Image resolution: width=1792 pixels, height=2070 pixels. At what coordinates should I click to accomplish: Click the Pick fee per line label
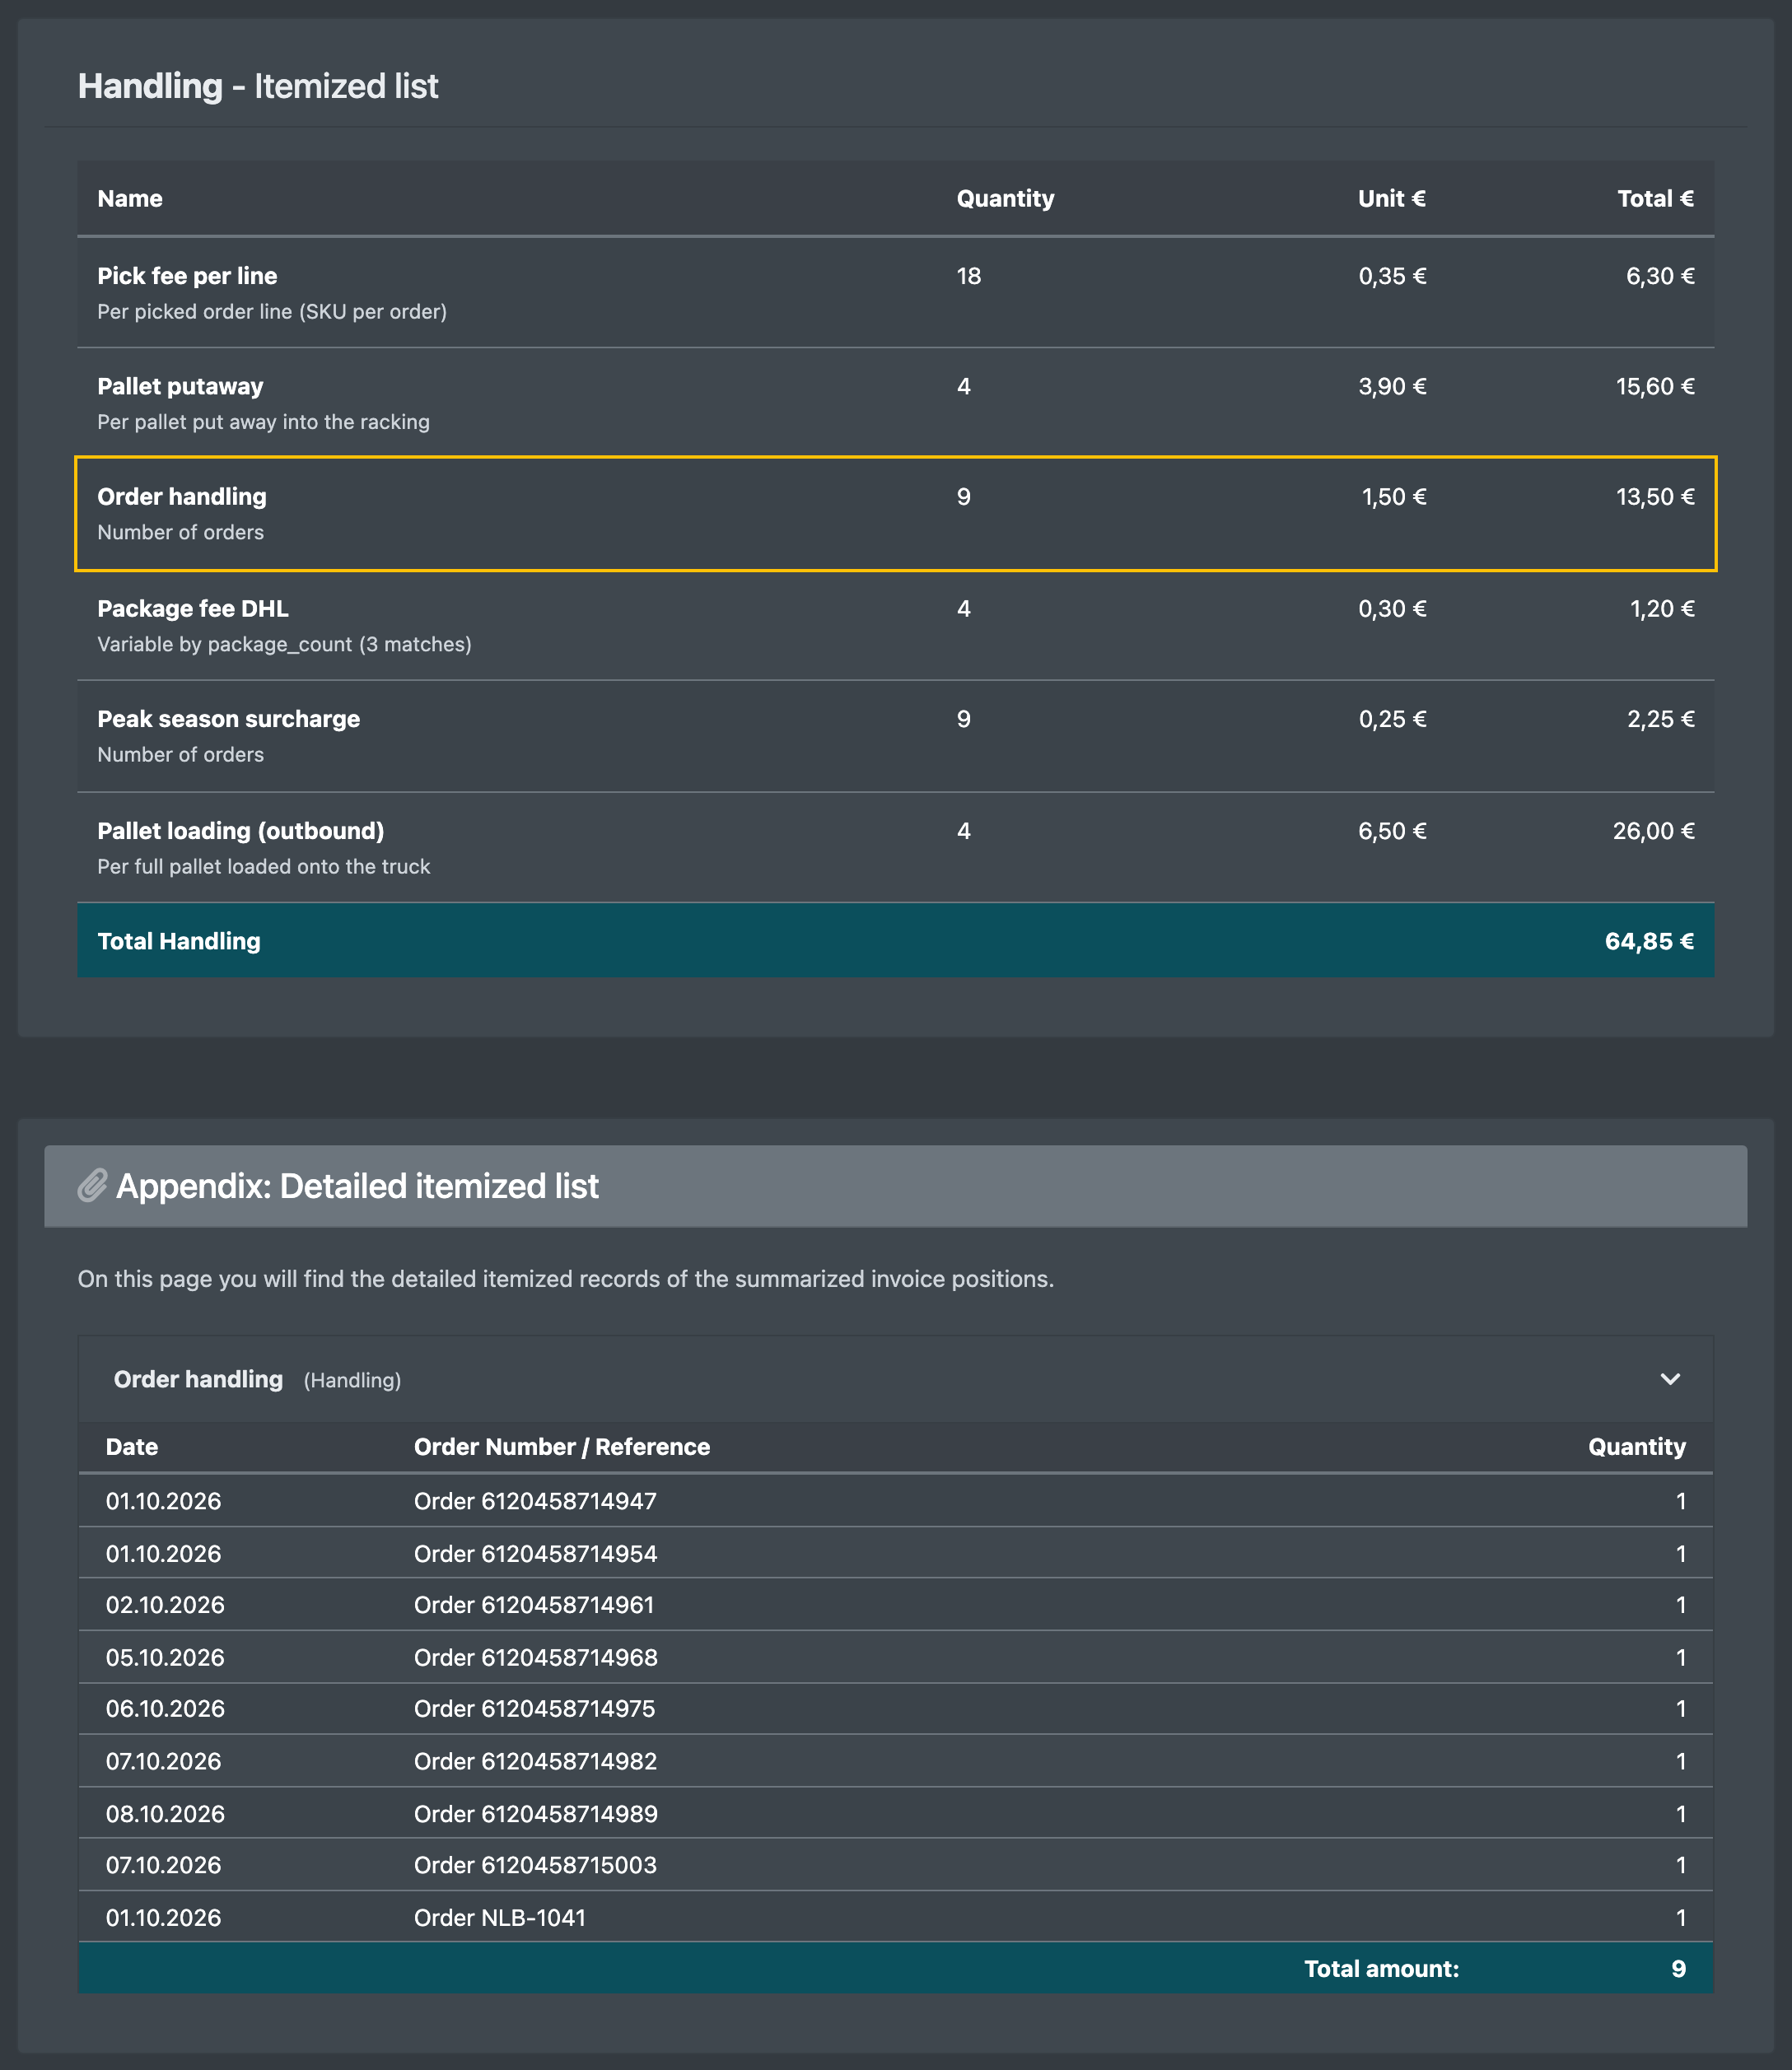pos(187,276)
